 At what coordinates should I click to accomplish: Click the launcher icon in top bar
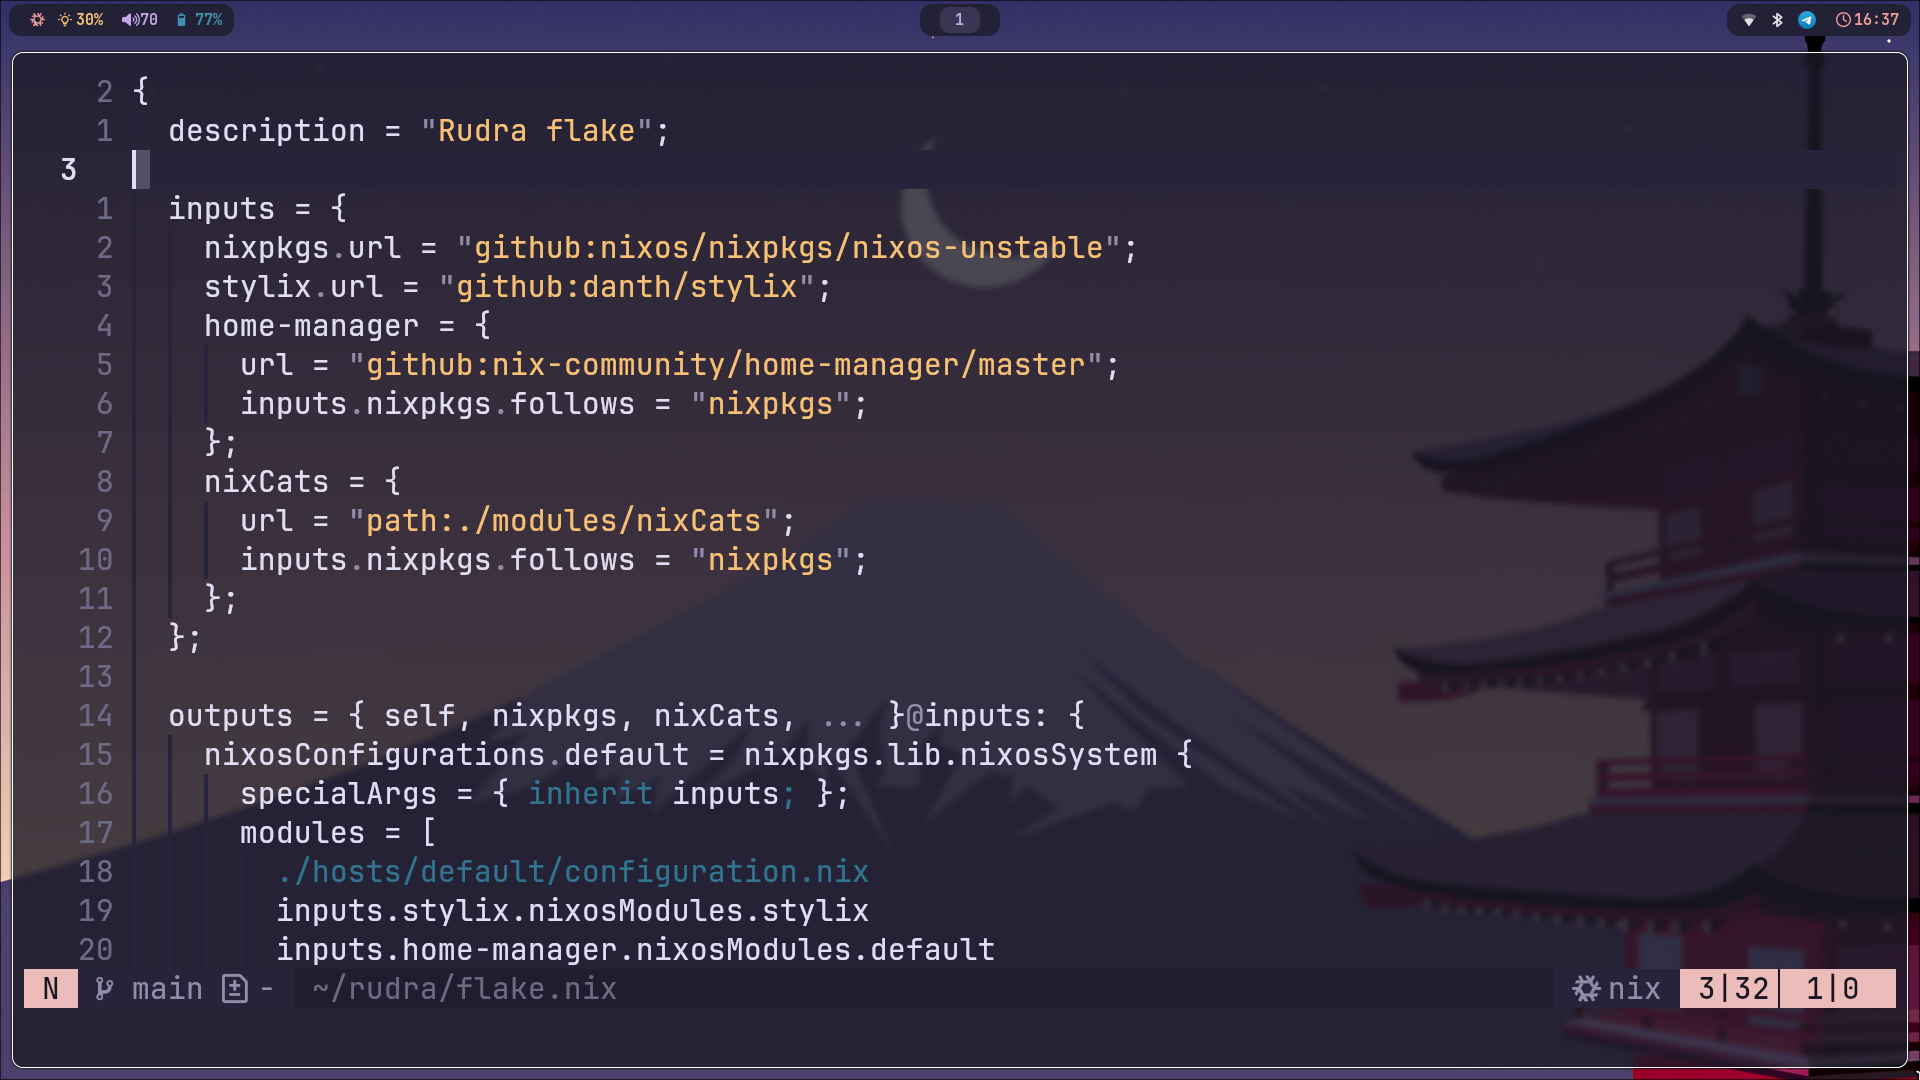(x=37, y=19)
